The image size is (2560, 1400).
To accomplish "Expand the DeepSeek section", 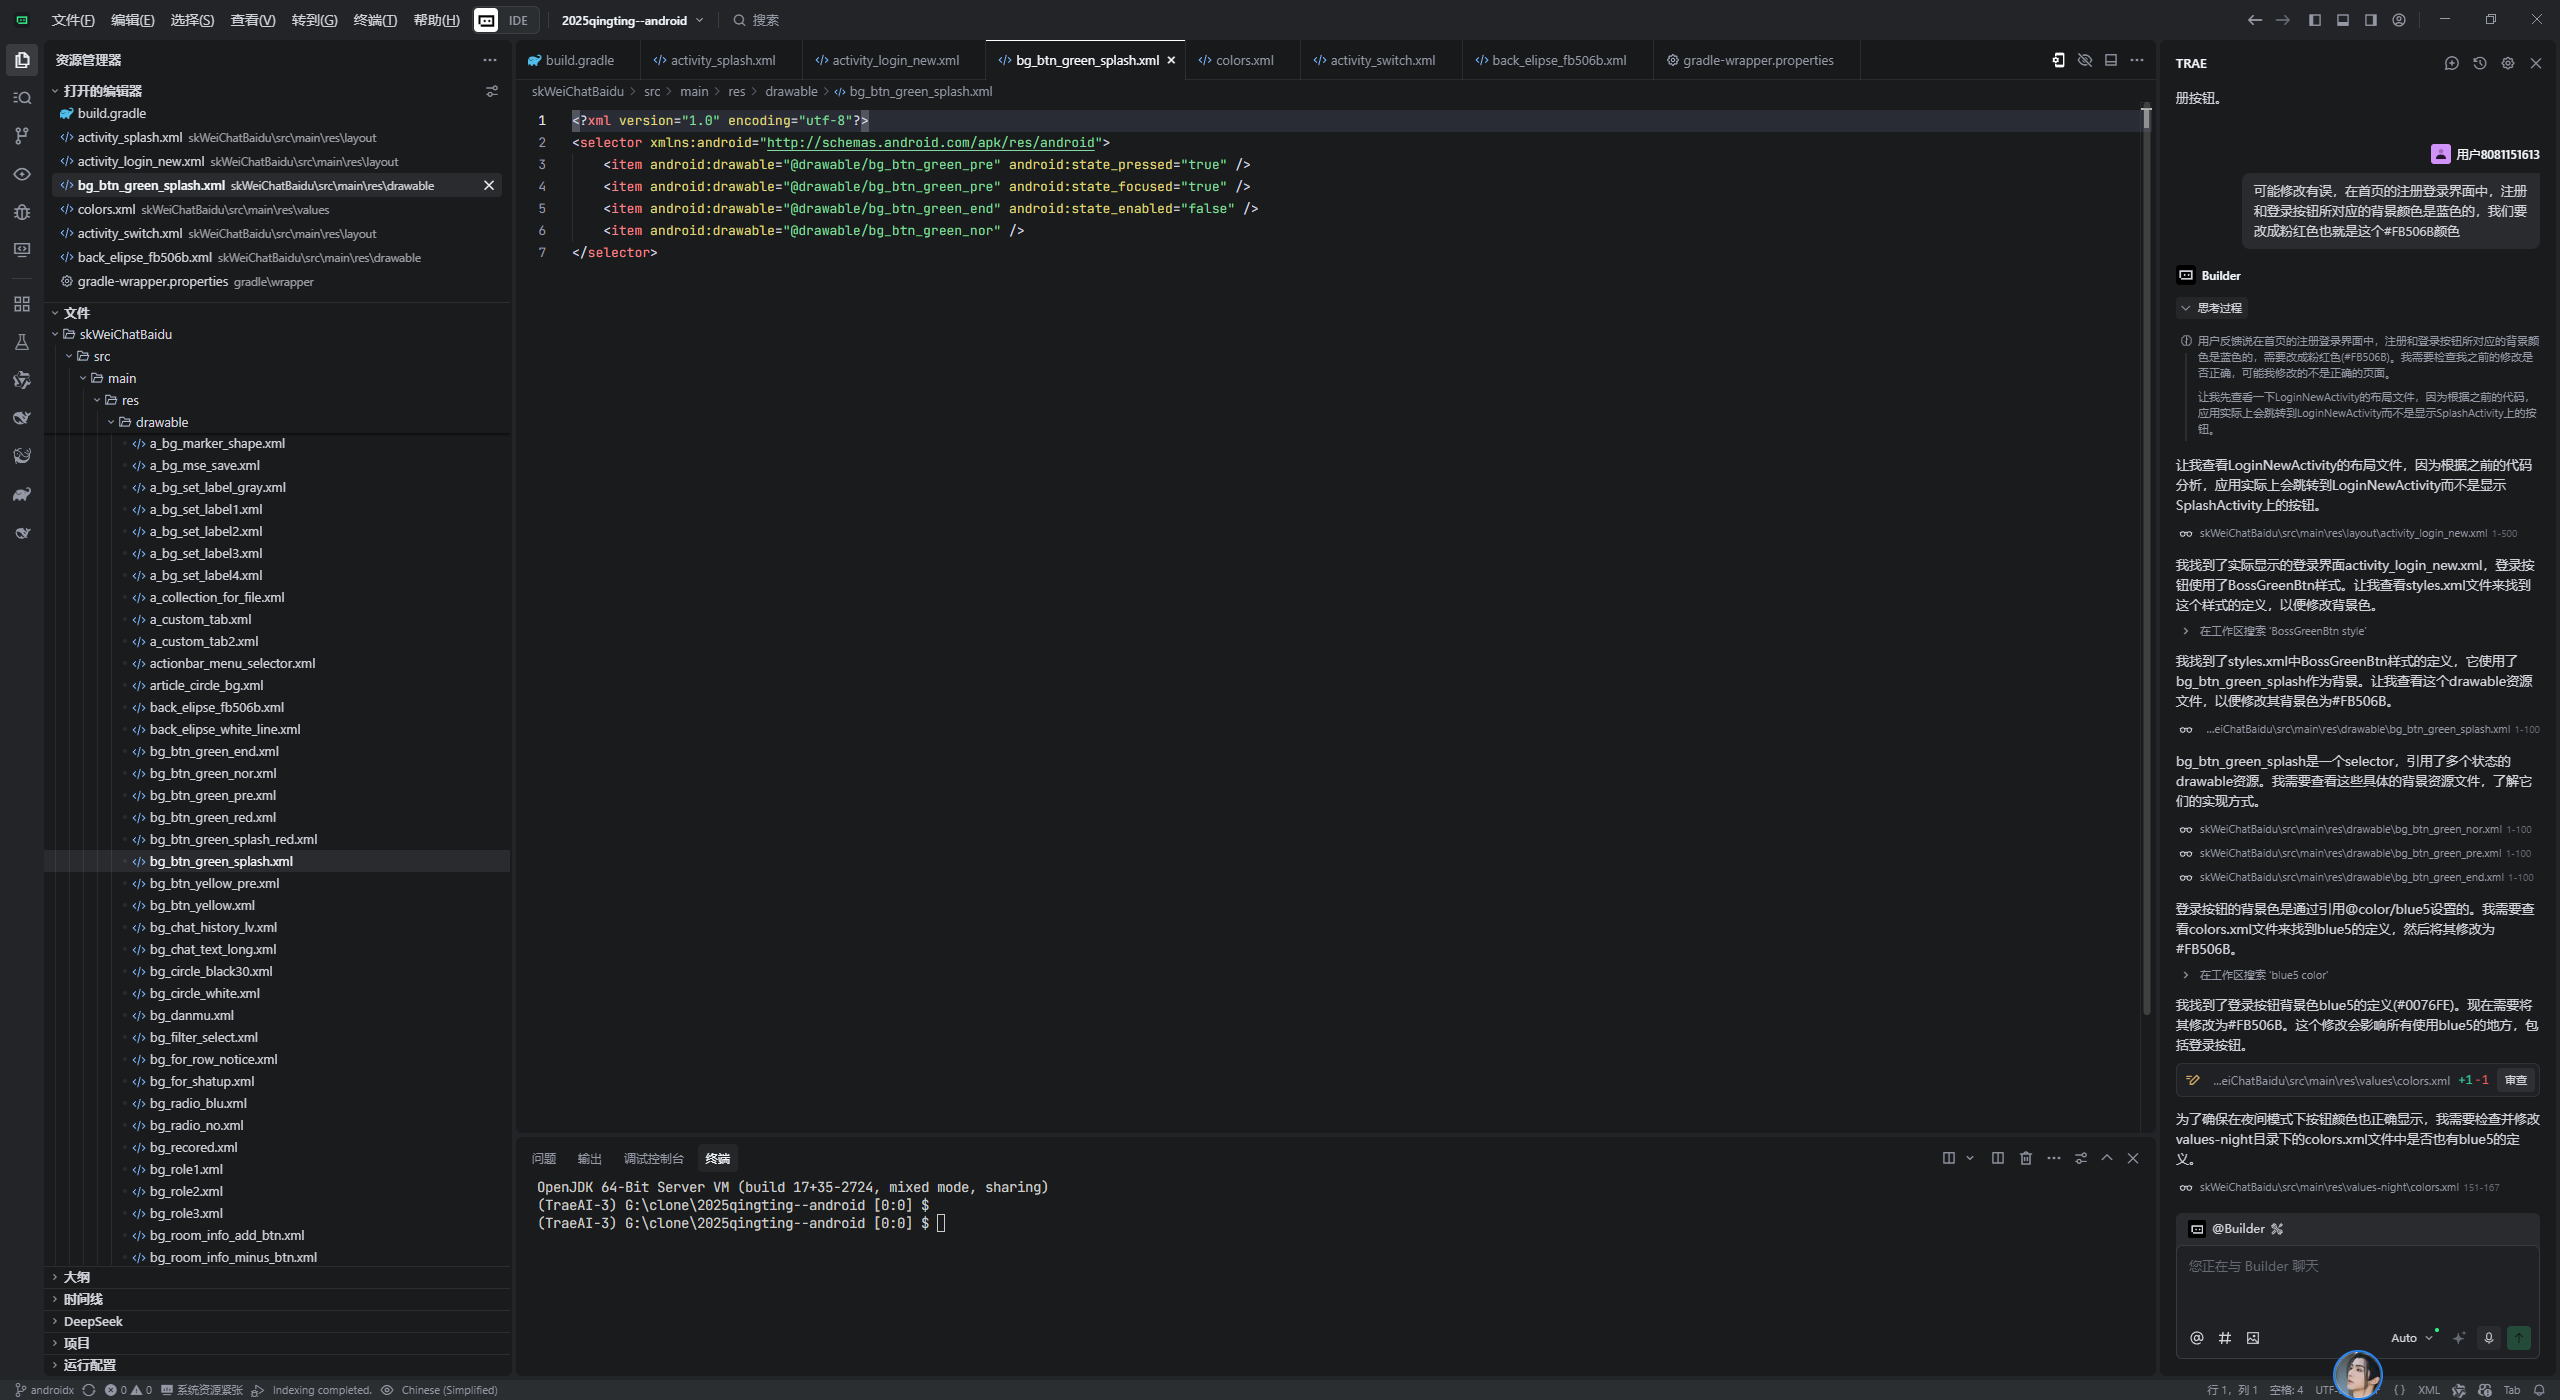I will point(93,1321).
